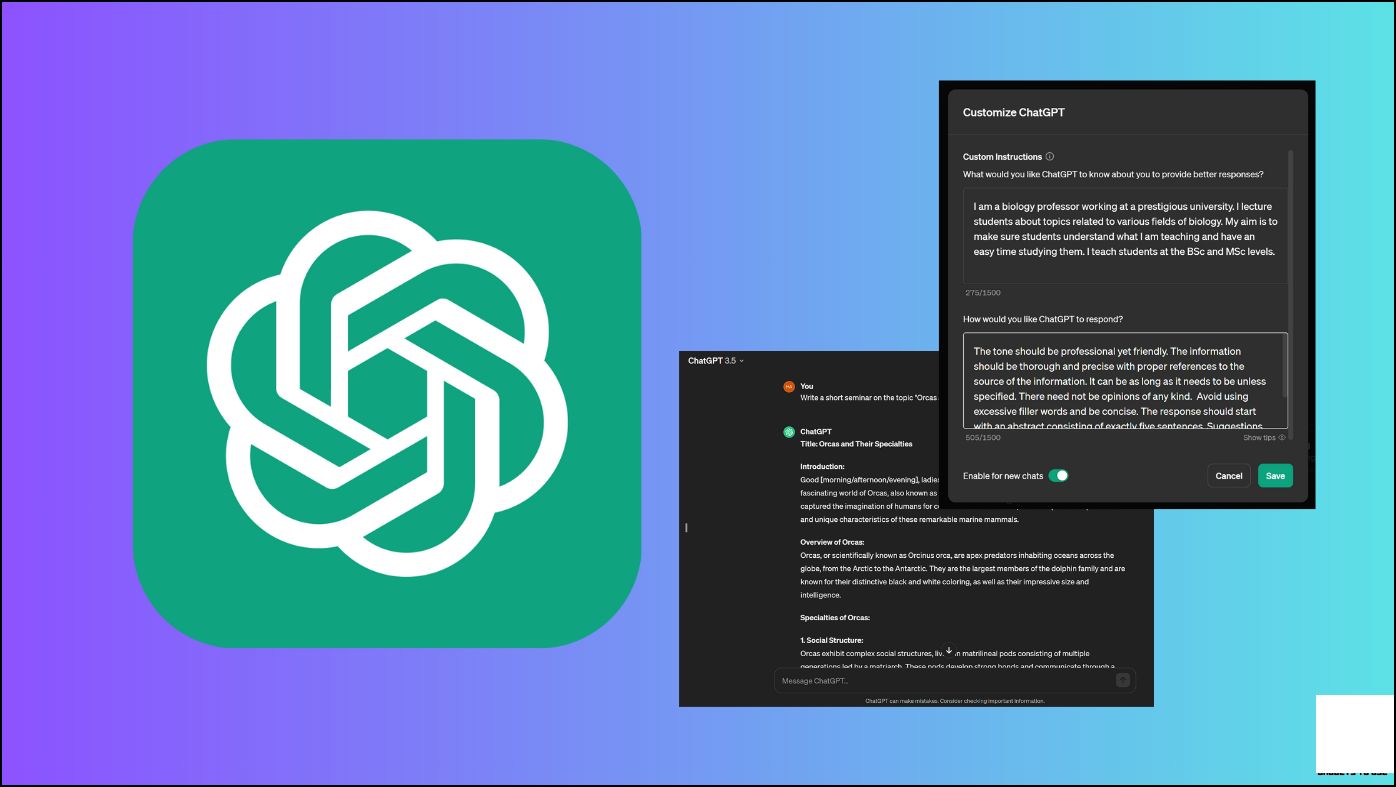The width and height of the screenshot is (1396, 787).
Task: Click the 'Introduction:' heading in response
Action: pyautogui.click(x=822, y=466)
